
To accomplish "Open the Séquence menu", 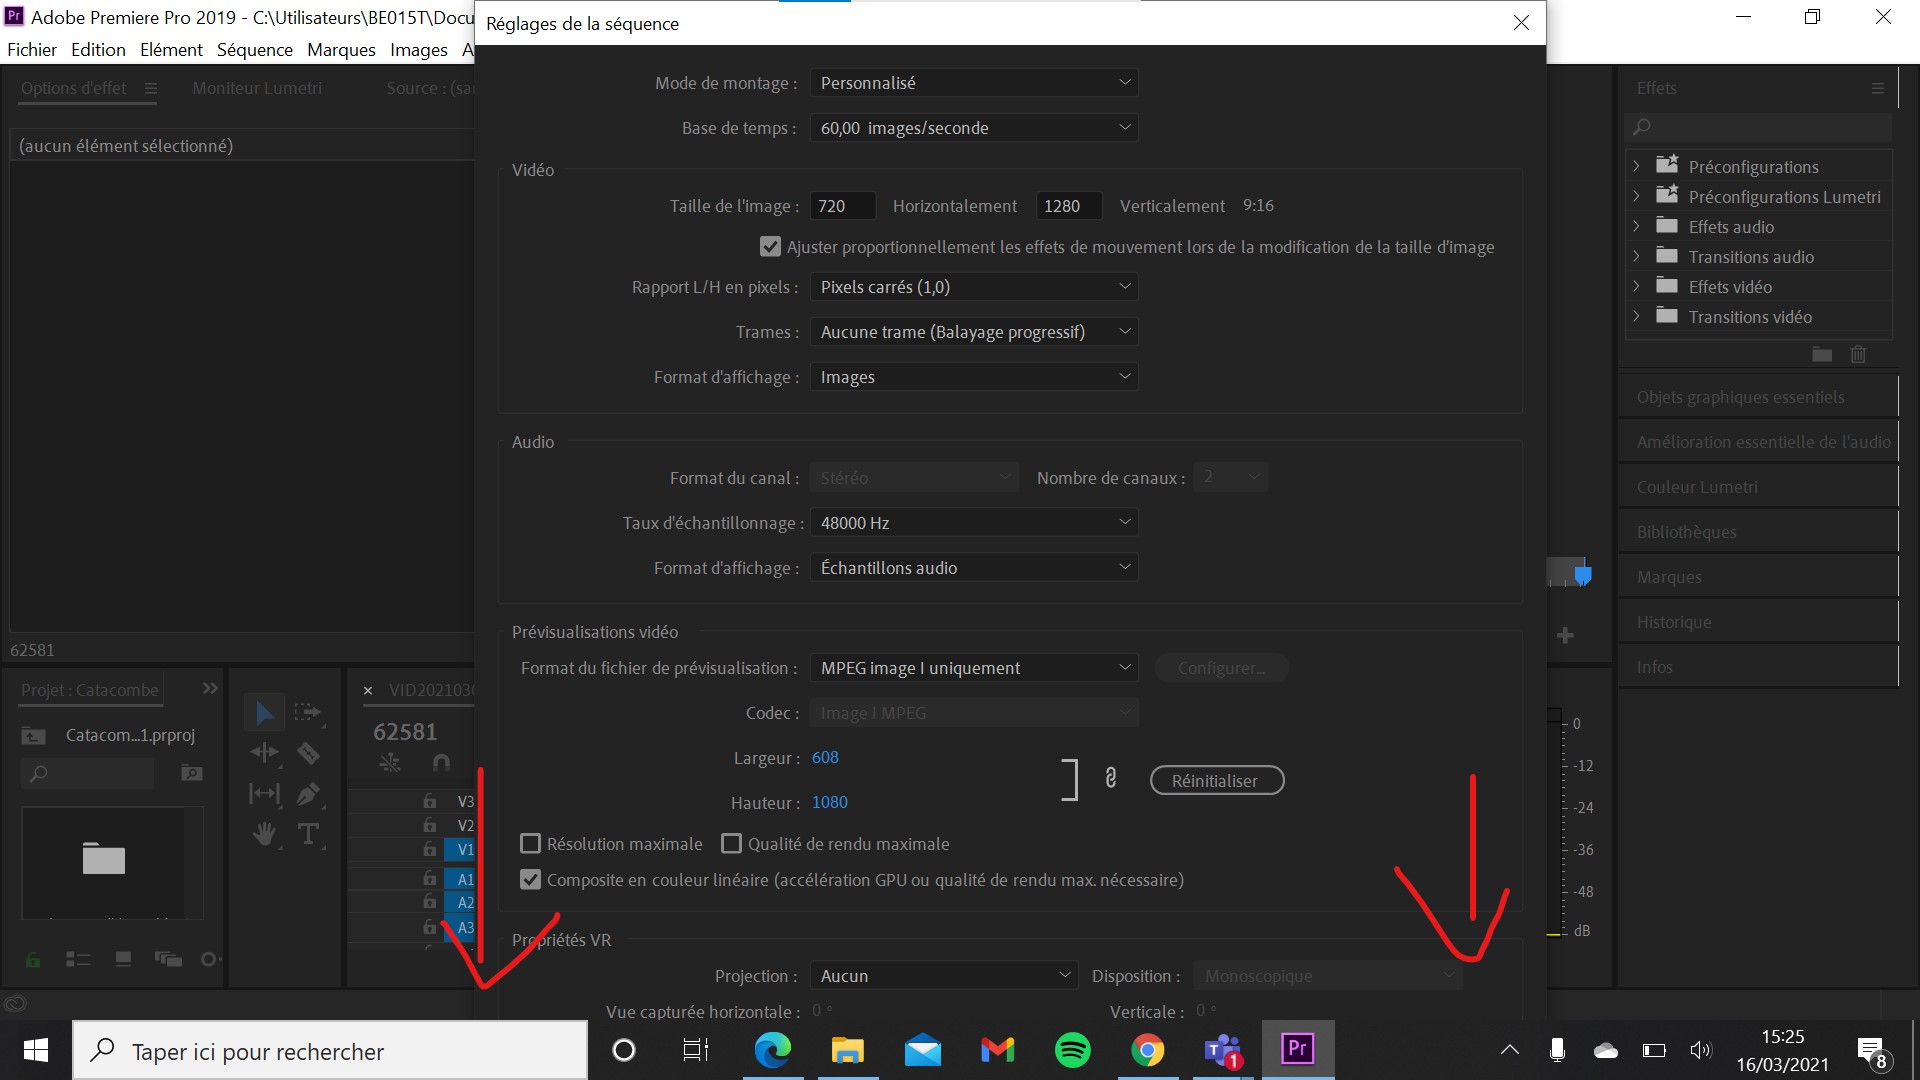I will [x=255, y=49].
